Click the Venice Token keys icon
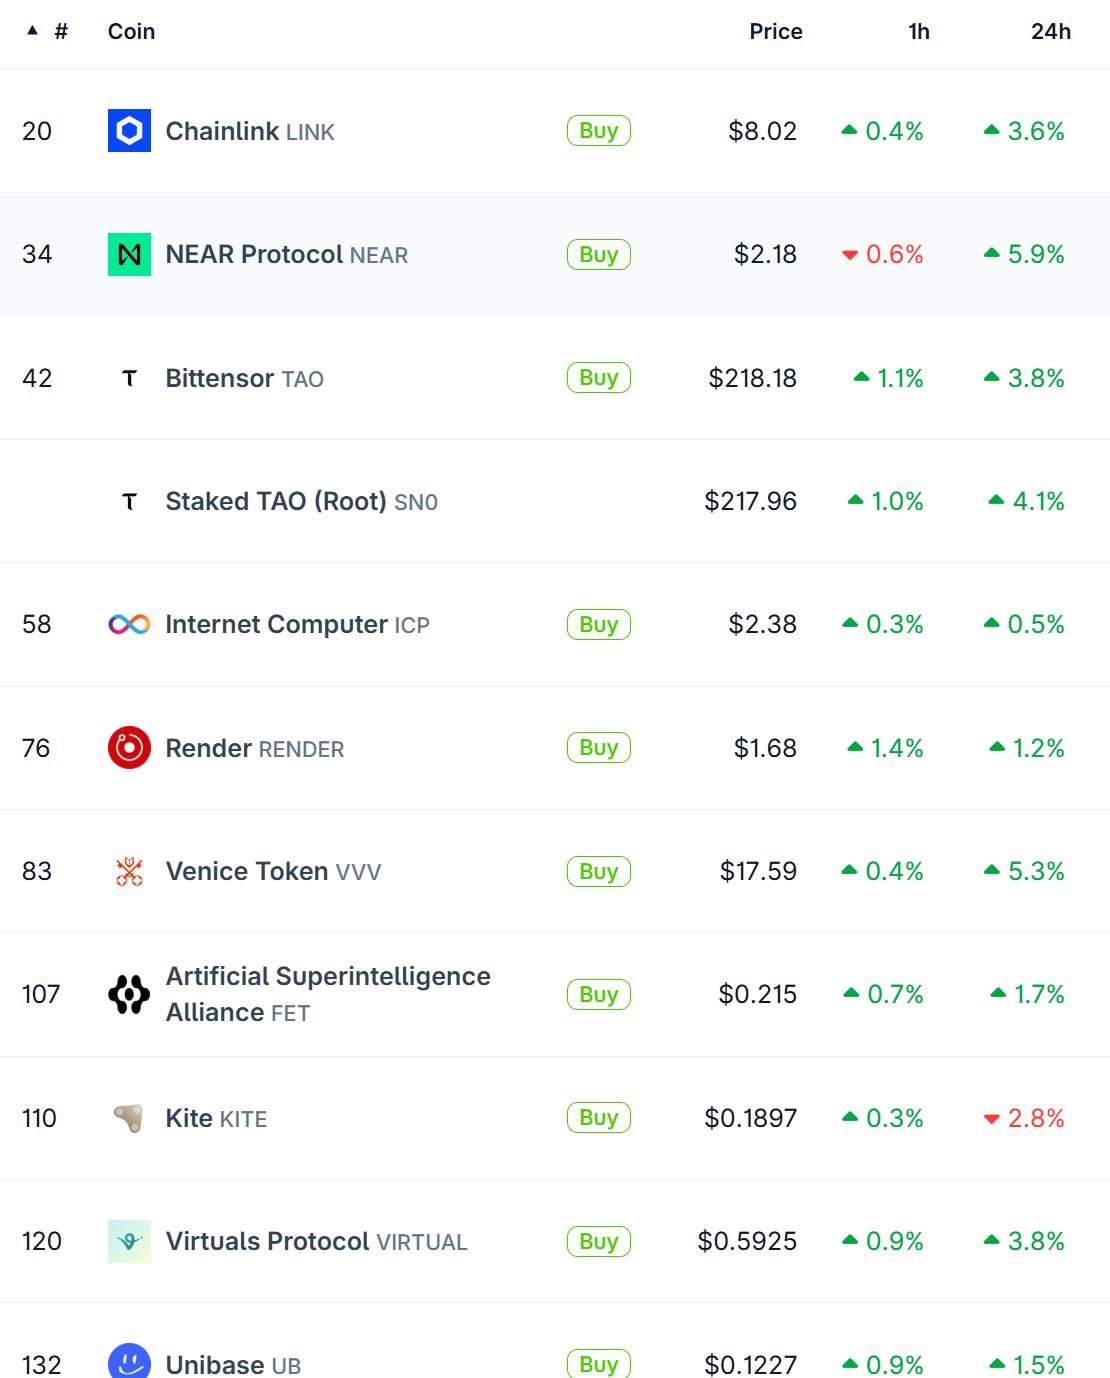 (x=129, y=871)
